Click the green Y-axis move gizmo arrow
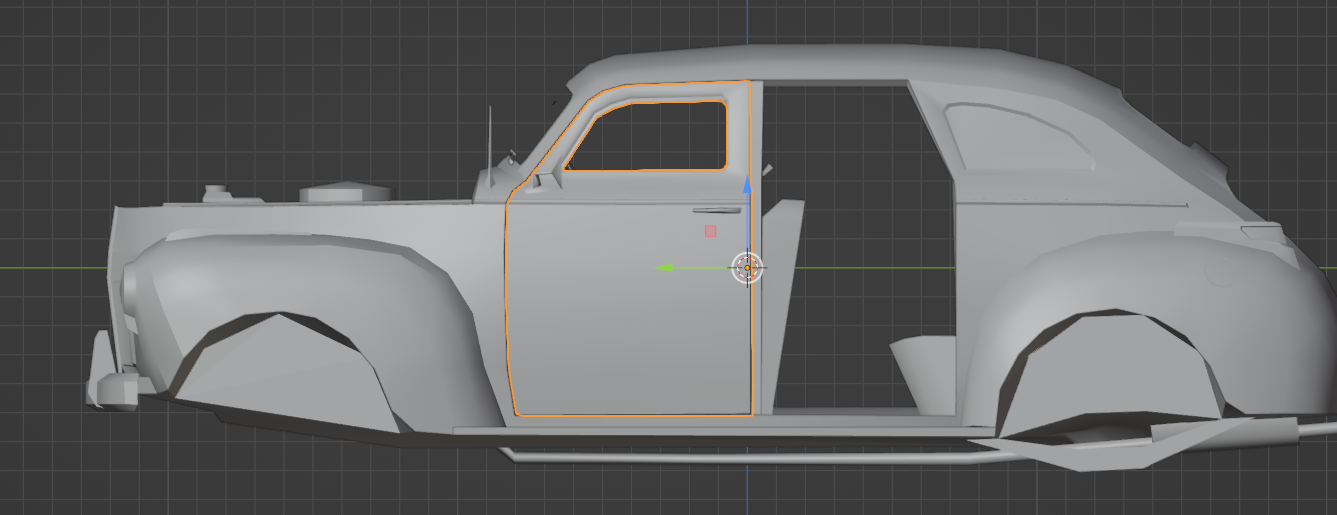 (x=663, y=268)
